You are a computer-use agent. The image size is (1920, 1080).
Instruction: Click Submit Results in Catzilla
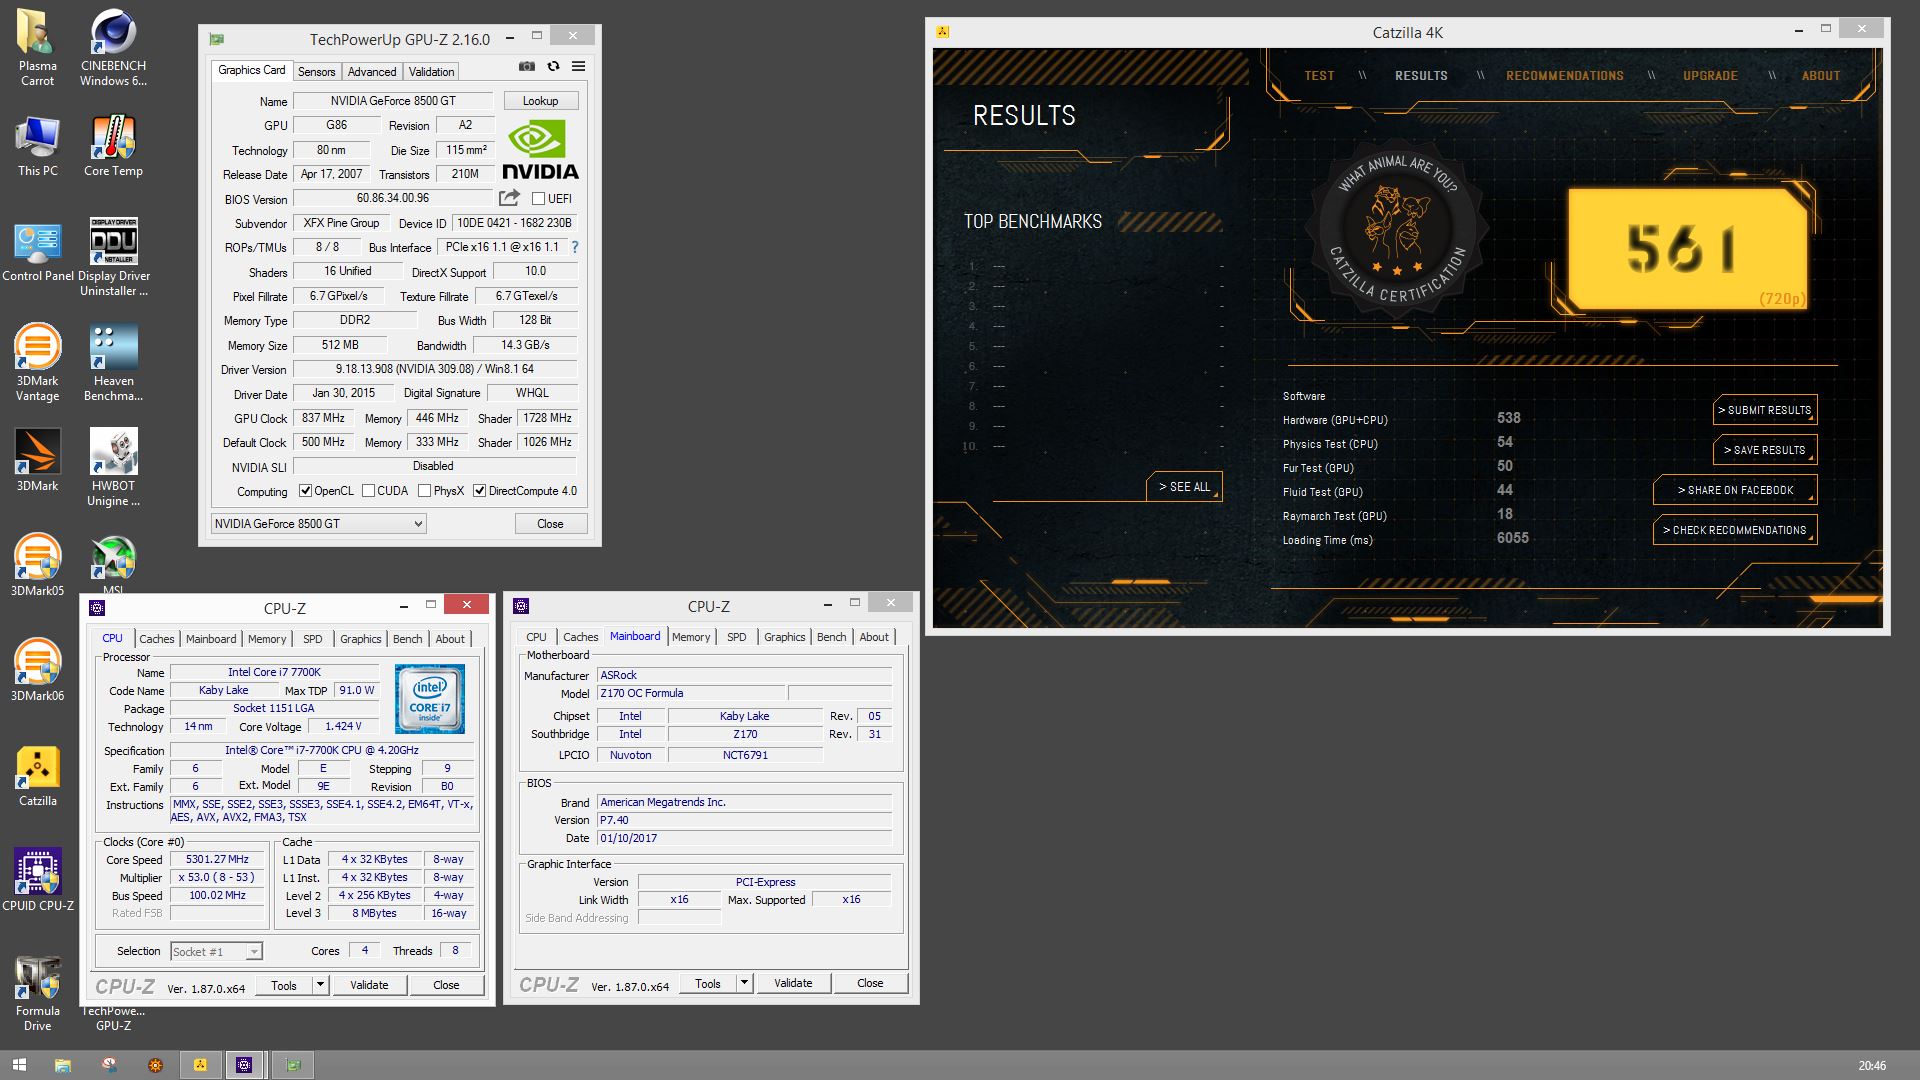(x=1765, y=410)
